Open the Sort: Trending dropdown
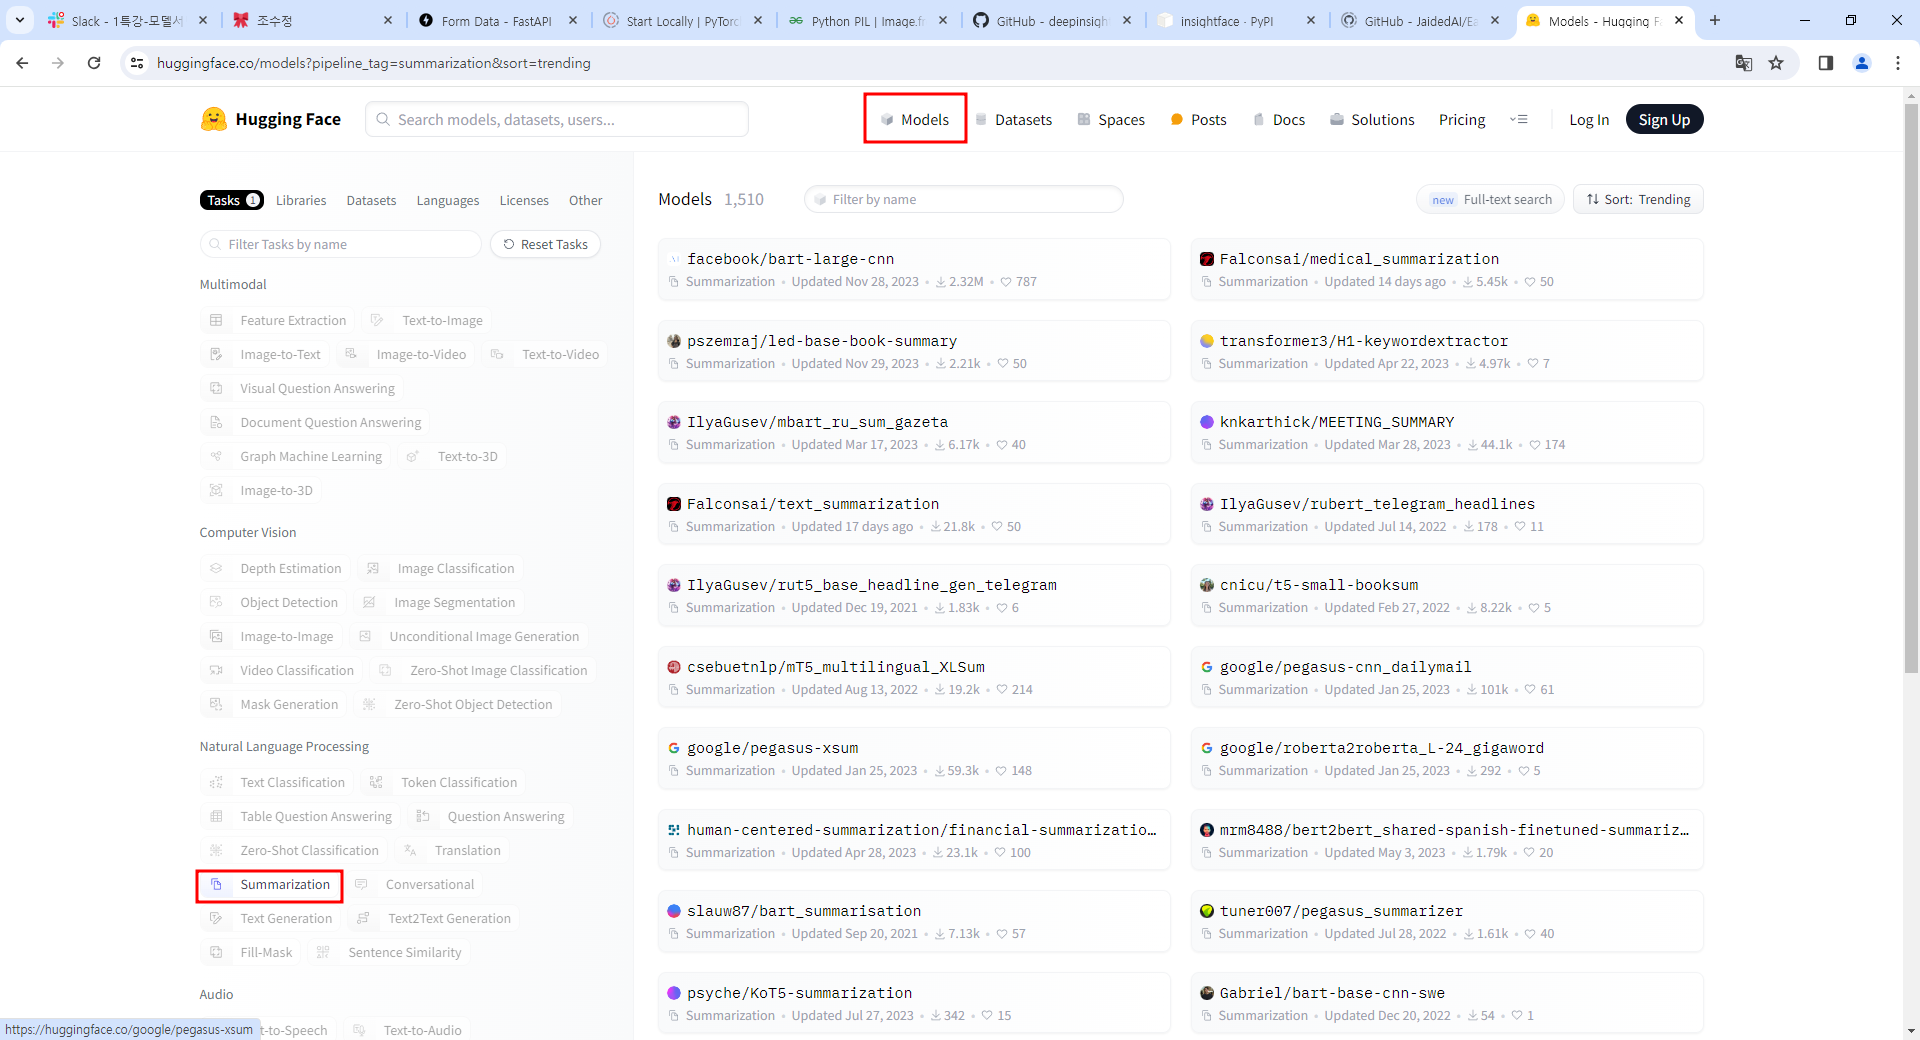 coord(1638,199)
